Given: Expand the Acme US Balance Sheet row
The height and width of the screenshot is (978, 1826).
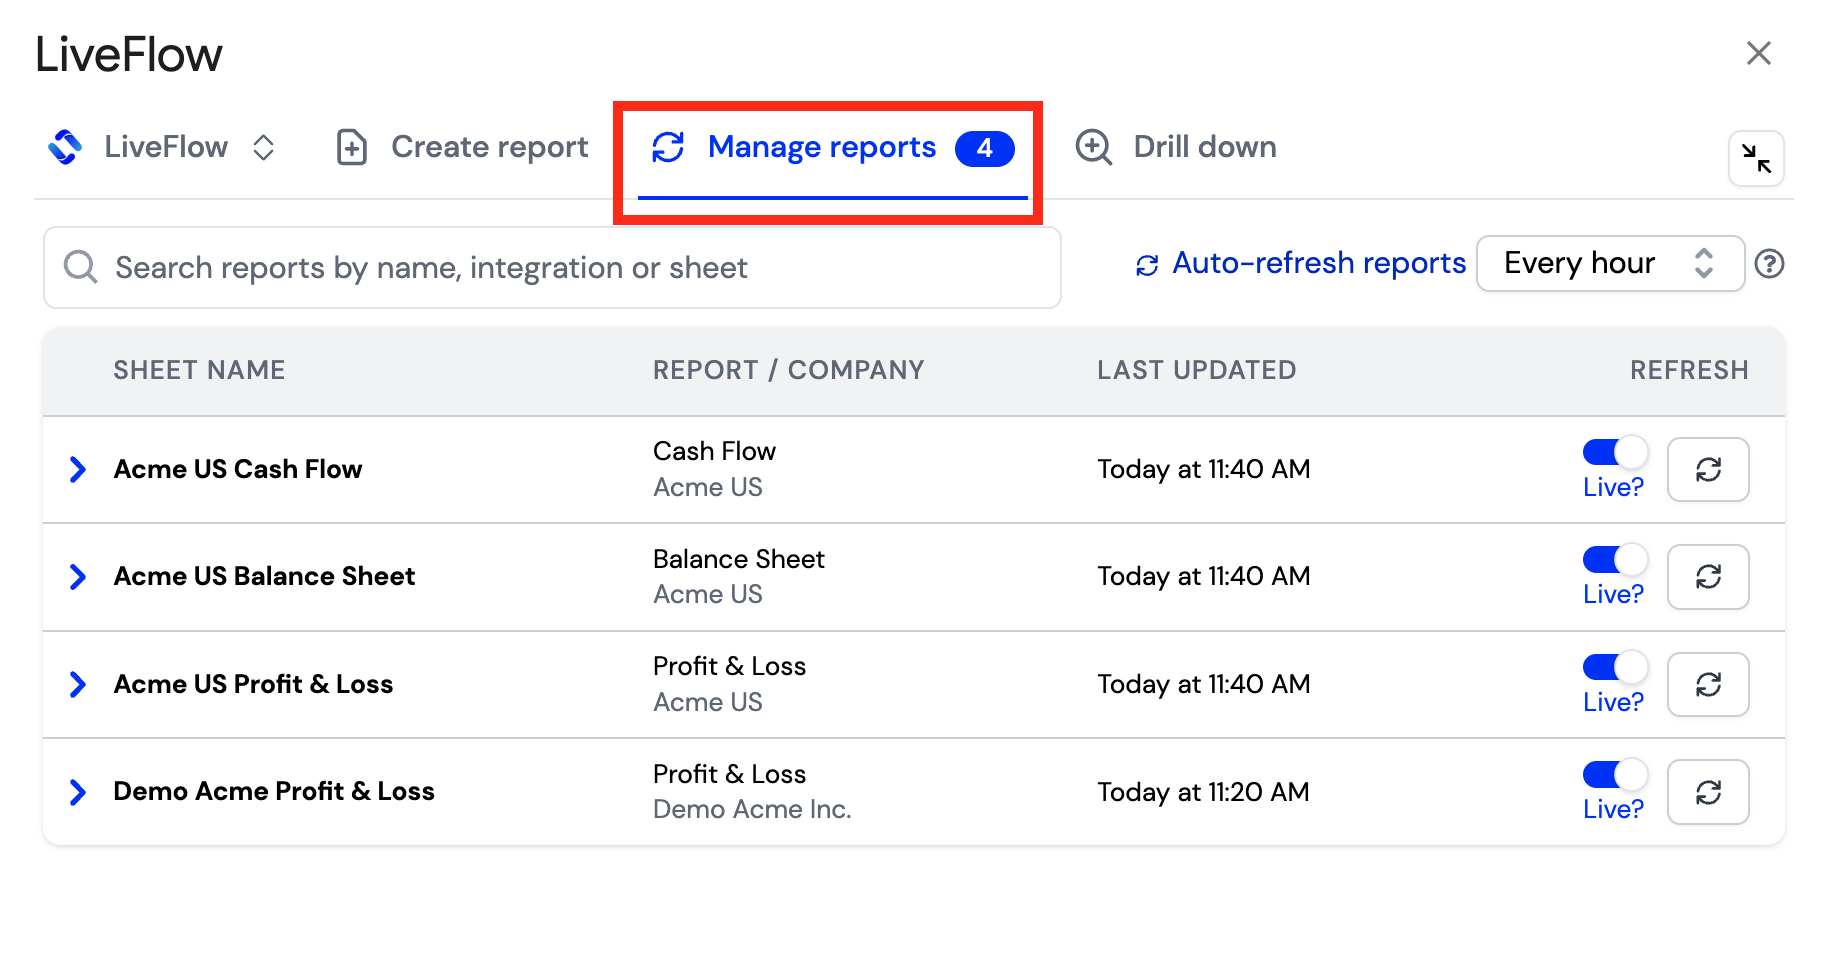Looking at the screenshot, I should [x=77, y=577].
